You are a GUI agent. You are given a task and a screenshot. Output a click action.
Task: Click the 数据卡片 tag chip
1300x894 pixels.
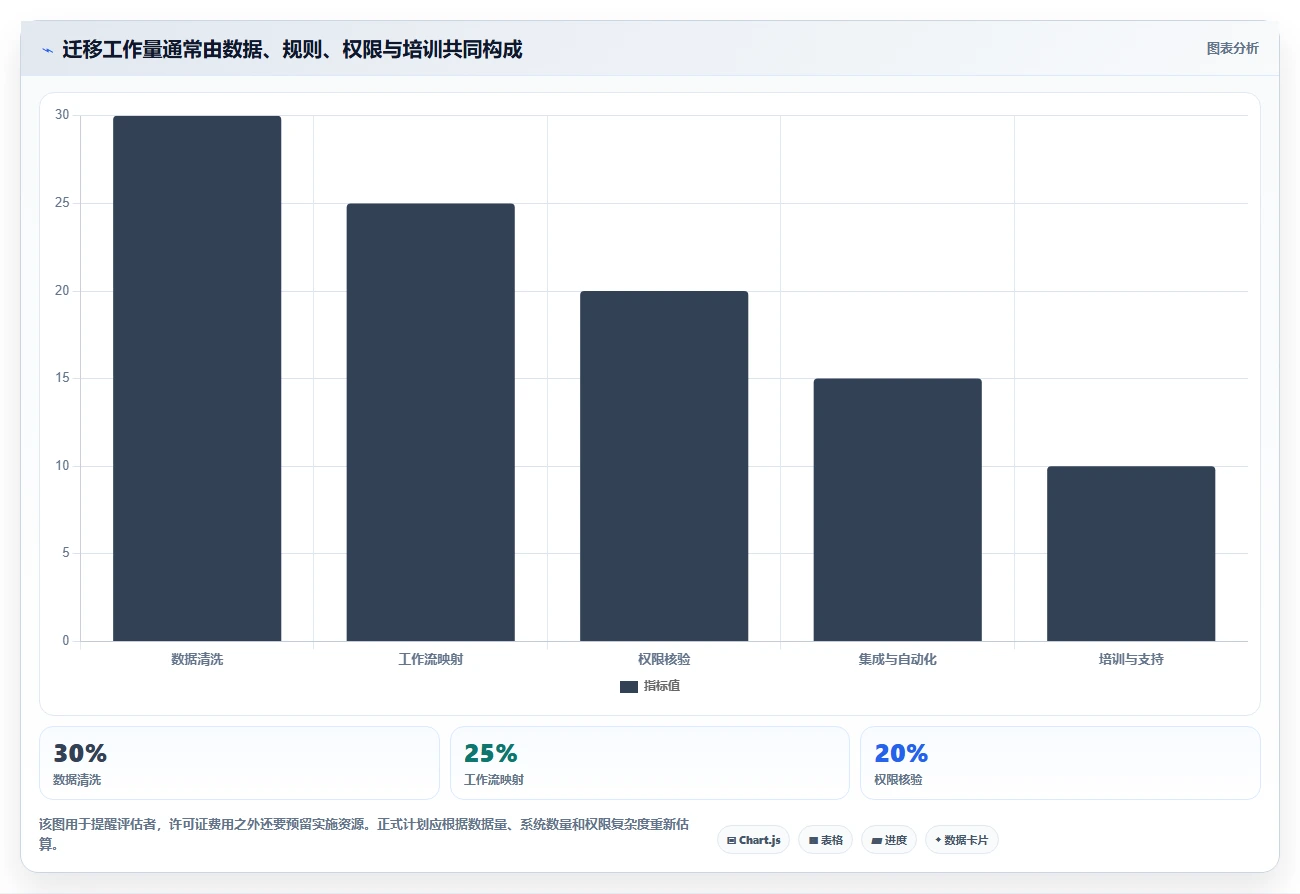[961, 840]
